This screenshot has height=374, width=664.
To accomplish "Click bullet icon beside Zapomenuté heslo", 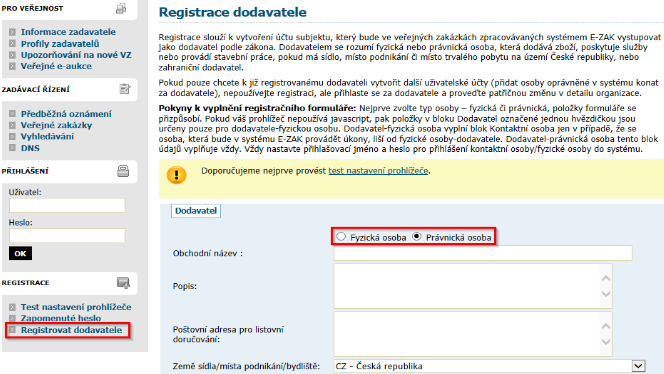I will click(x=12, y=318).
